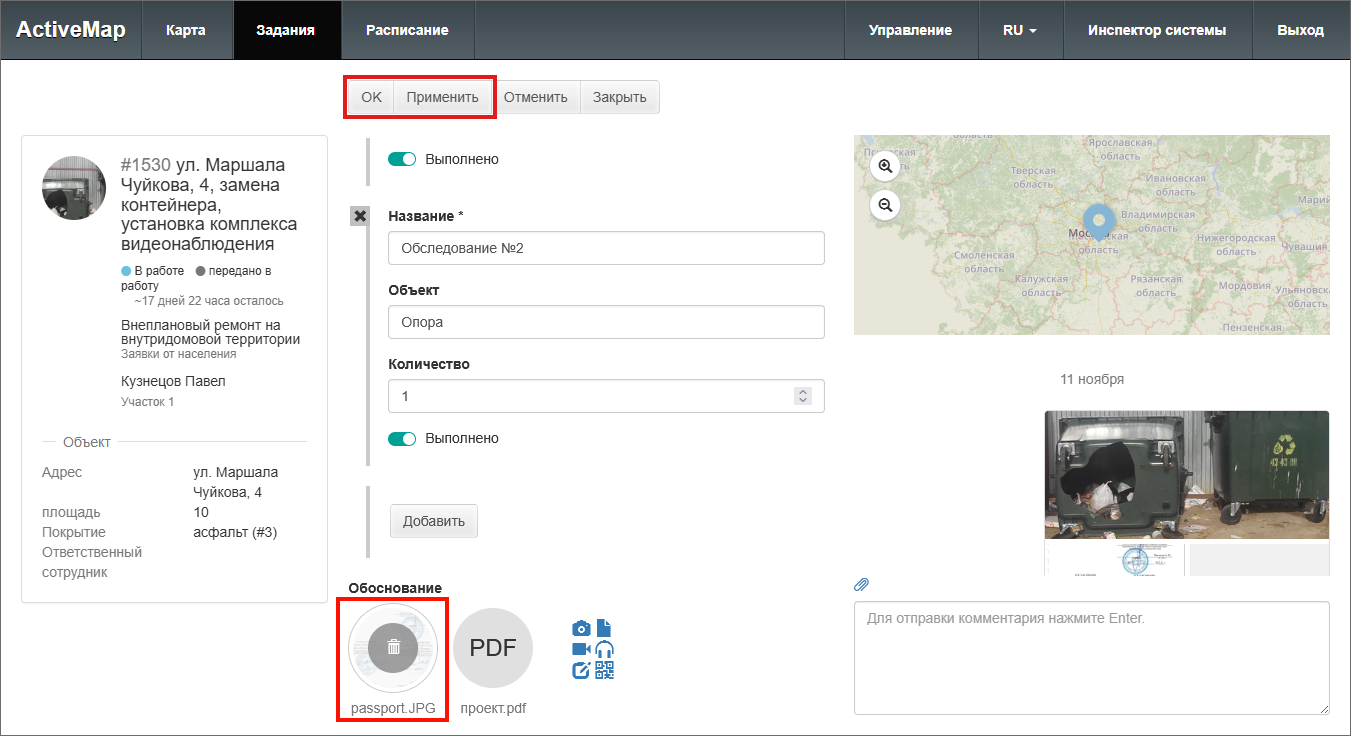The height and width of the screenshot is (736, 1351).
Task: Zoom in on the map
Action: pyautogui.click(x=885, y=166)
